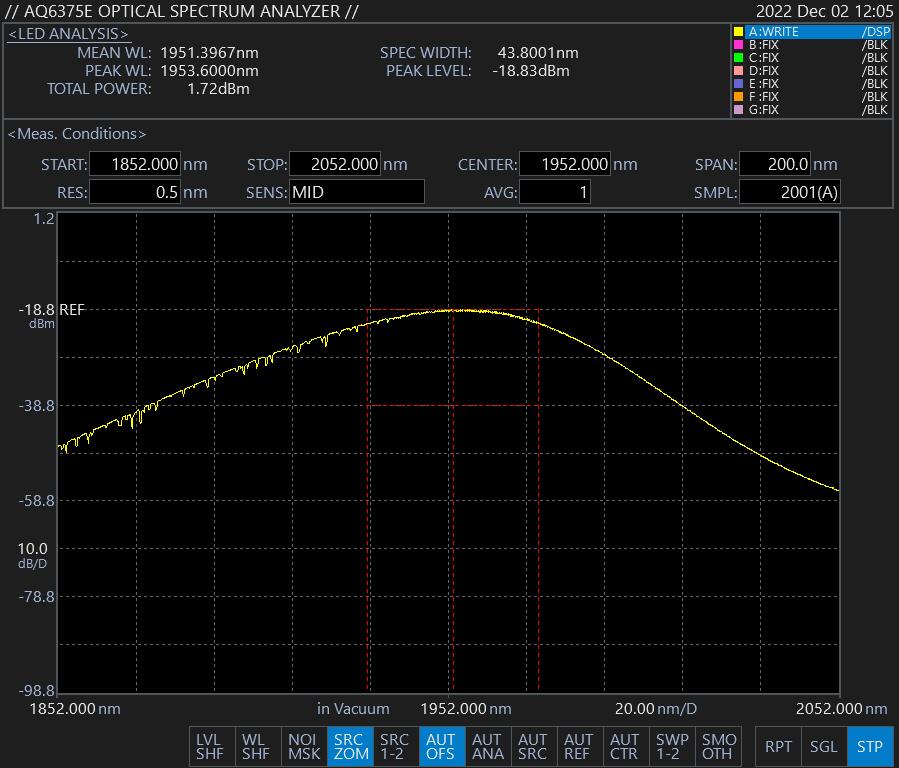Enable AUT SRC auto search
Image resolution: width=899 pixels, height=768 pixels.
click(x=532, y=746)
